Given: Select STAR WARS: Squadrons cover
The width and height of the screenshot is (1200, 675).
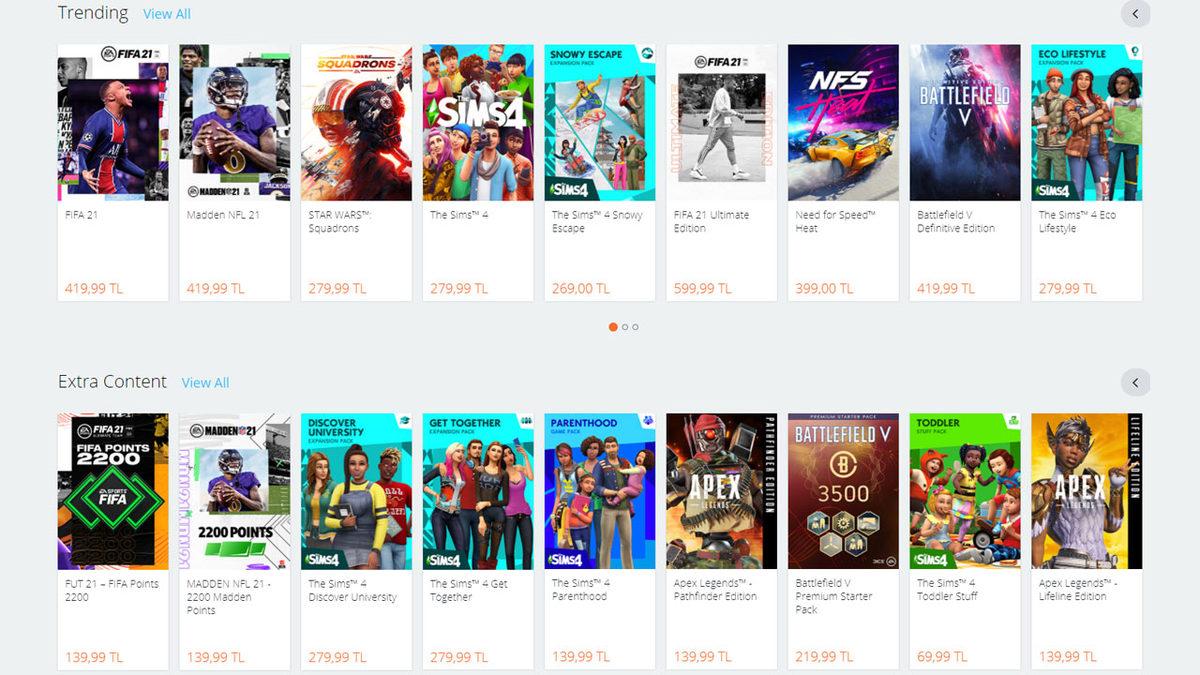Looking at the screenshot, I should [357, 122].
